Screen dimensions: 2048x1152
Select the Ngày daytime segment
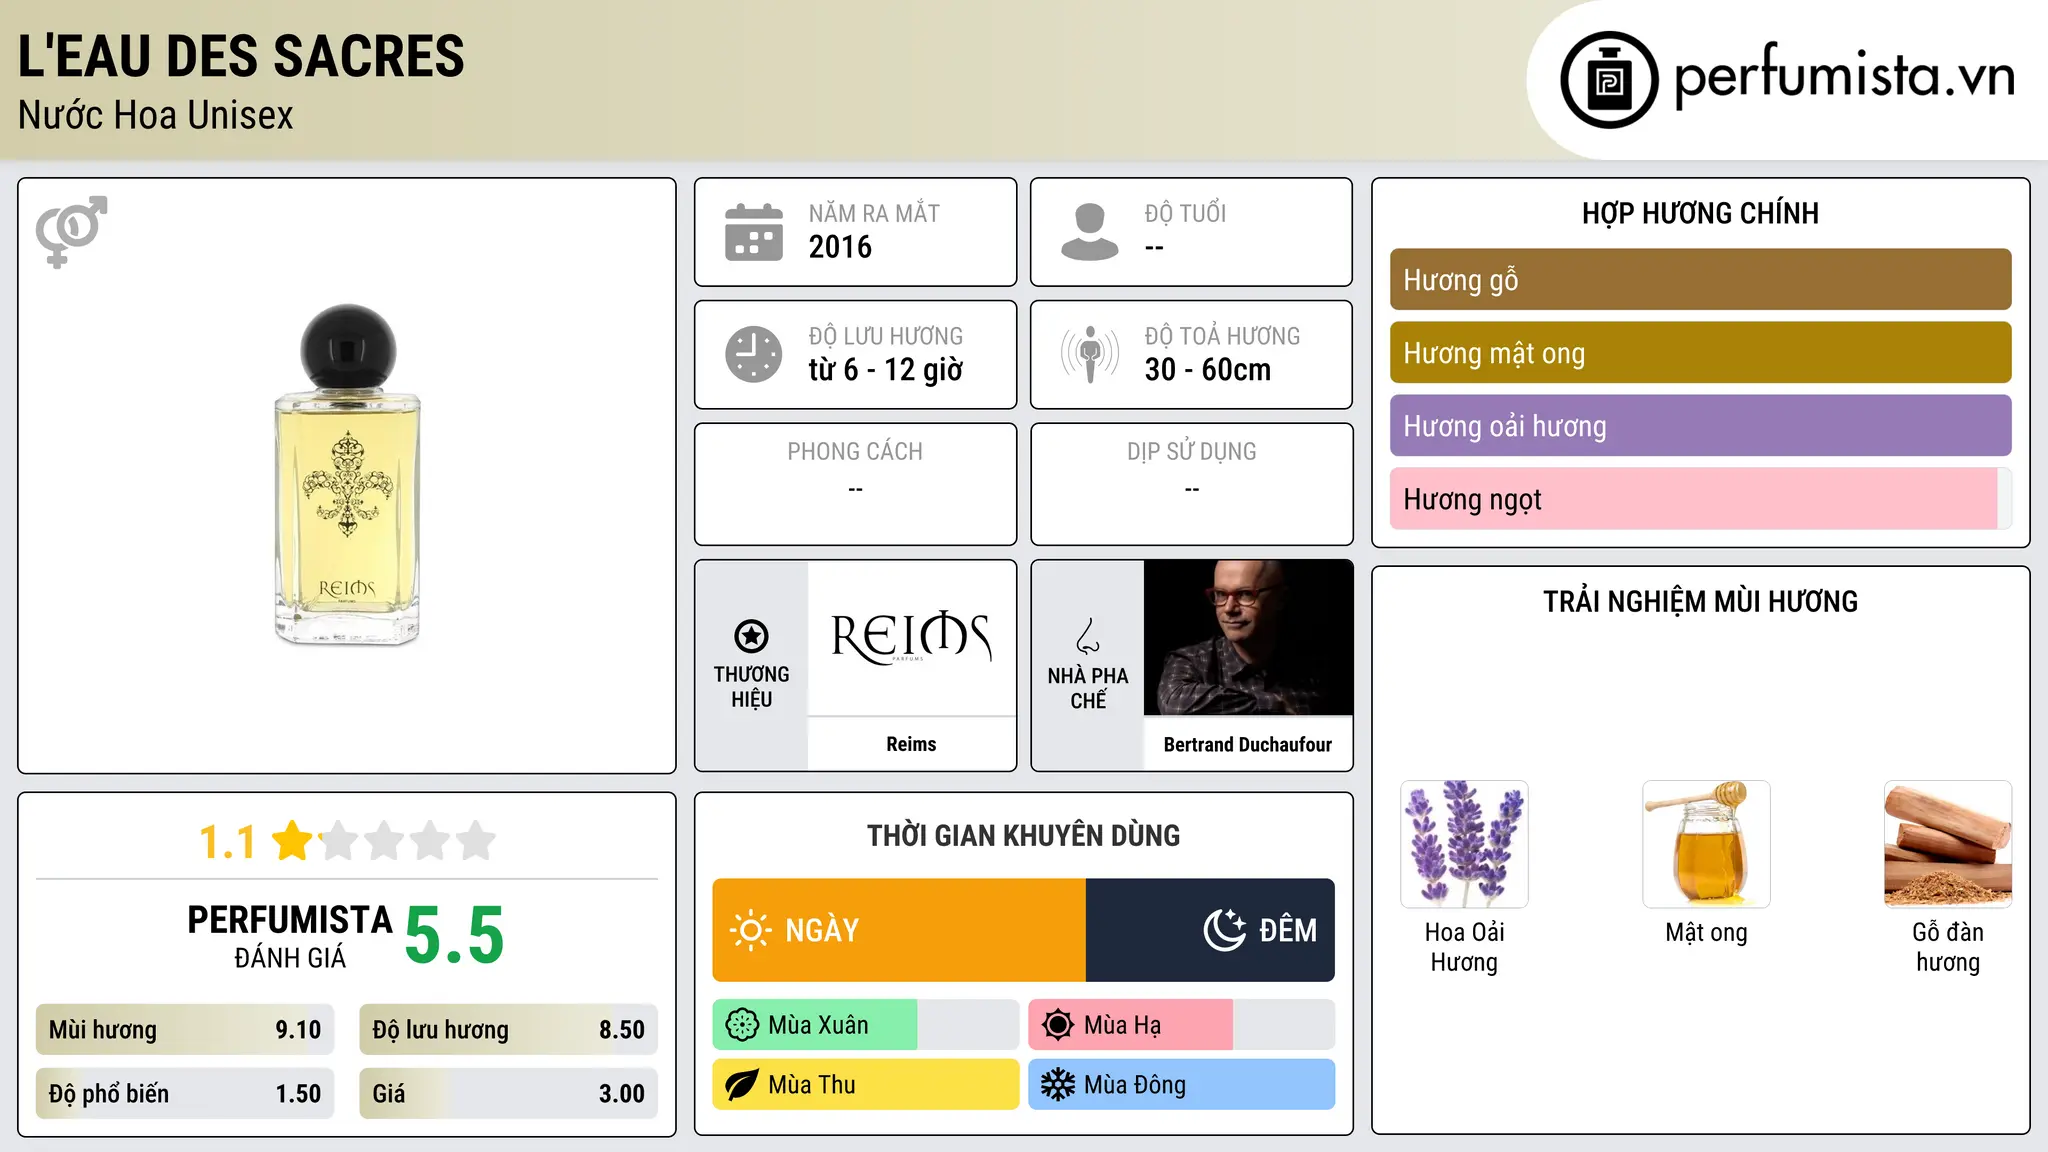899,930
